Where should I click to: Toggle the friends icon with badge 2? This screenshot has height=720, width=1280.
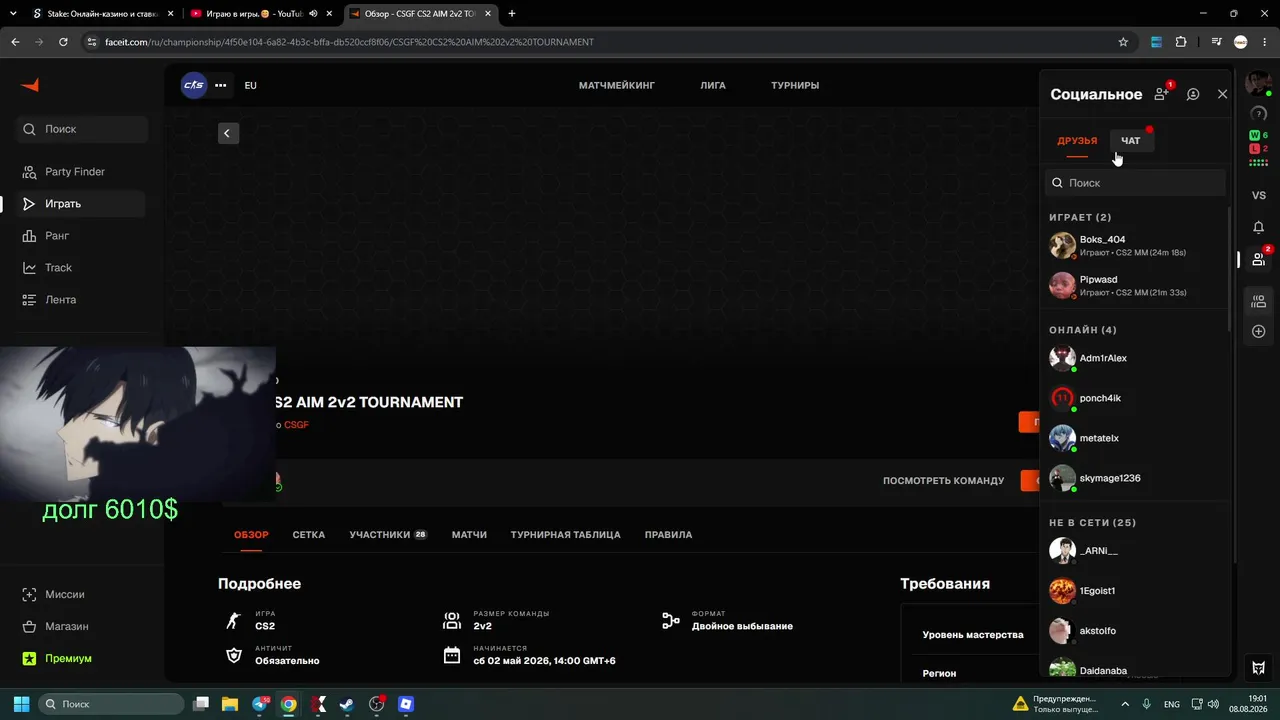1259,259
